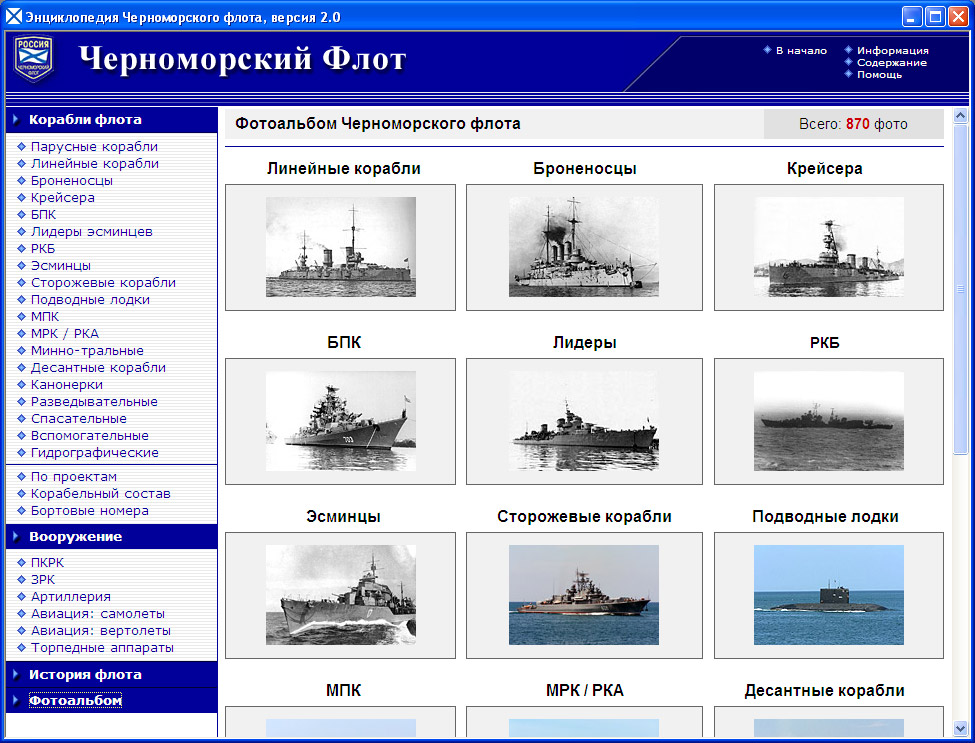Open Помощь in the header menu

tap(879, 75)
